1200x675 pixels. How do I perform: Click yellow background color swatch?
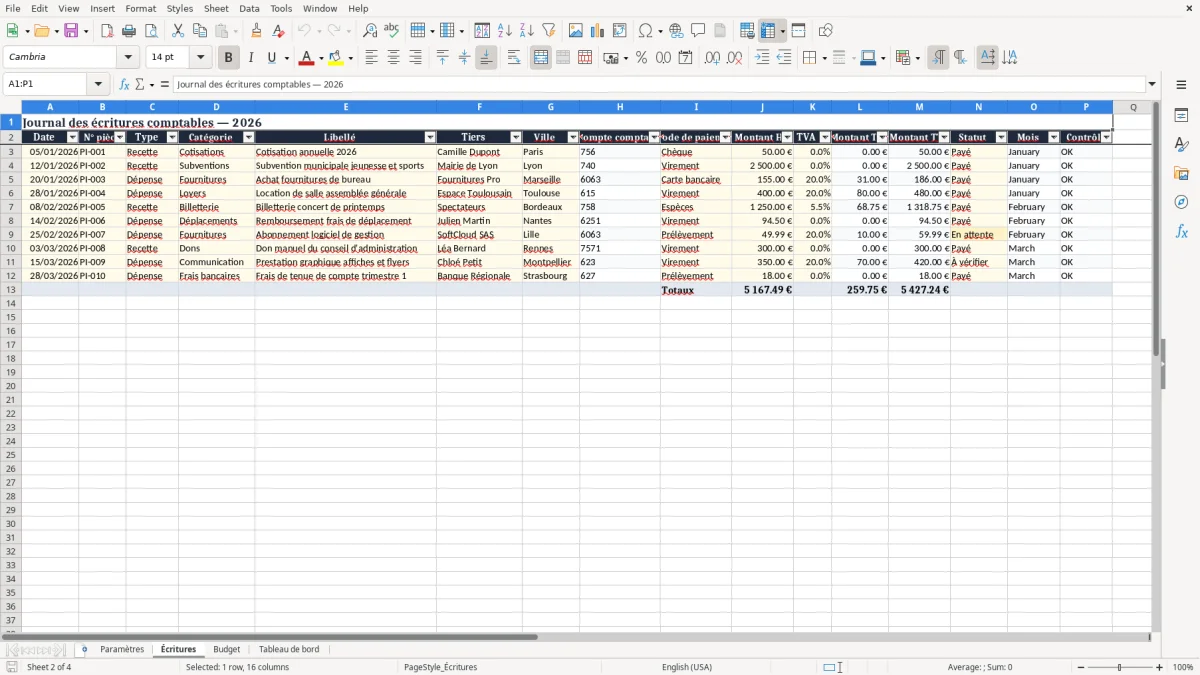[x=336, y=58]
